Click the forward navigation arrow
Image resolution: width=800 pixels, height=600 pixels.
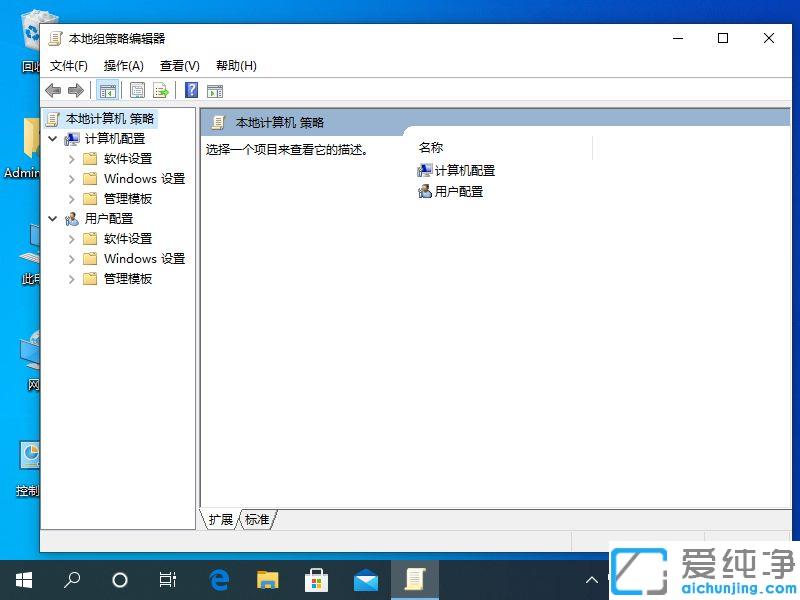[77, 90]
